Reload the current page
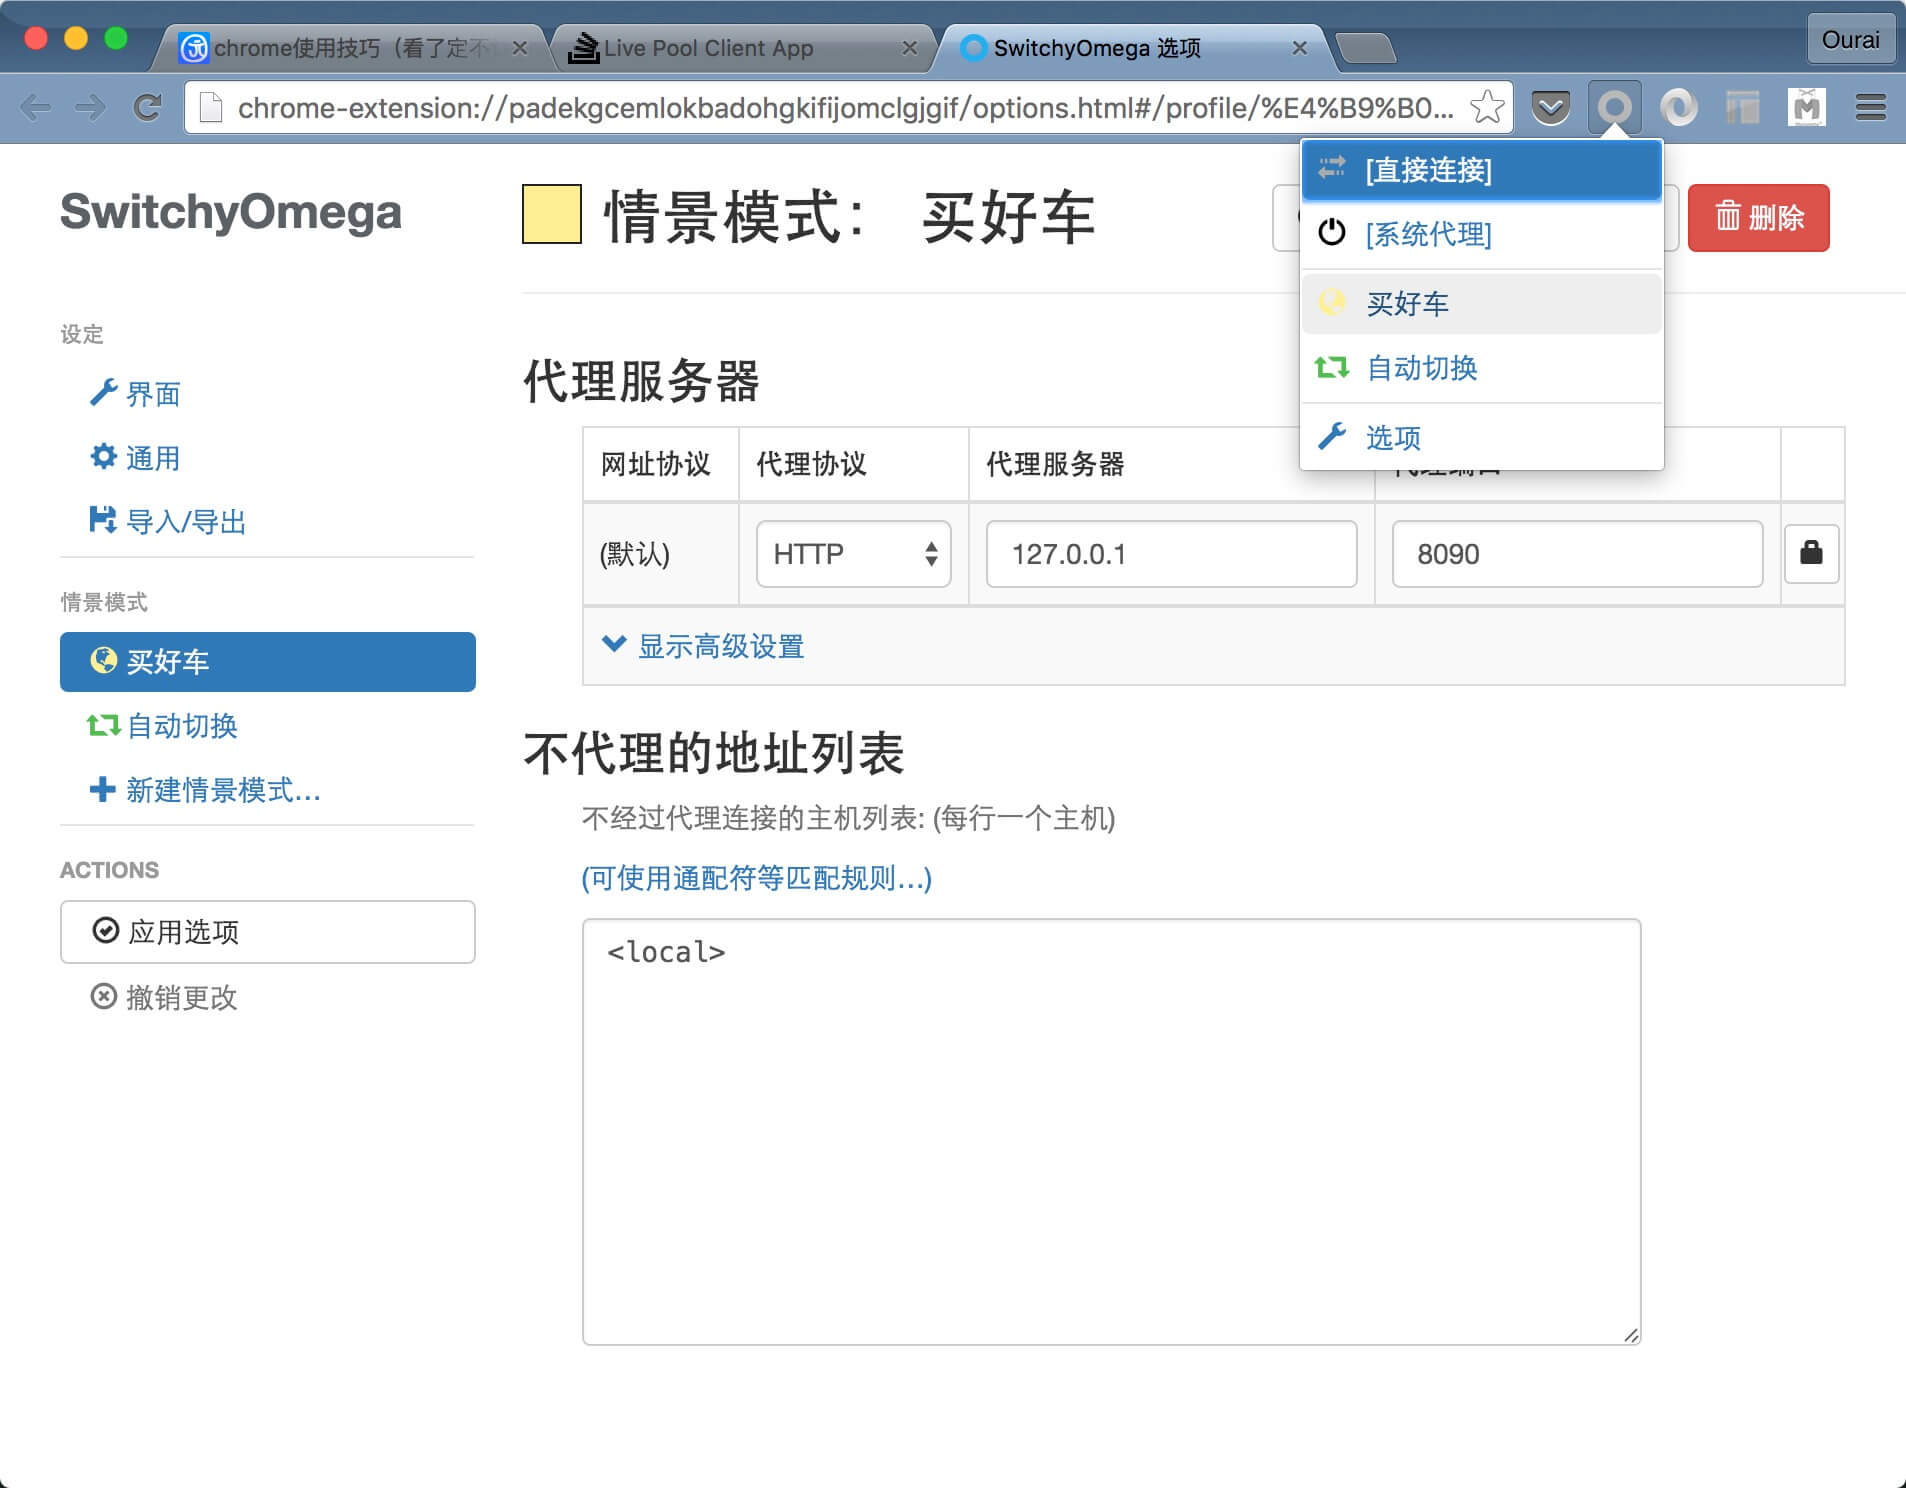Viewport: 1906px width, 1488px height. (148, 107)
